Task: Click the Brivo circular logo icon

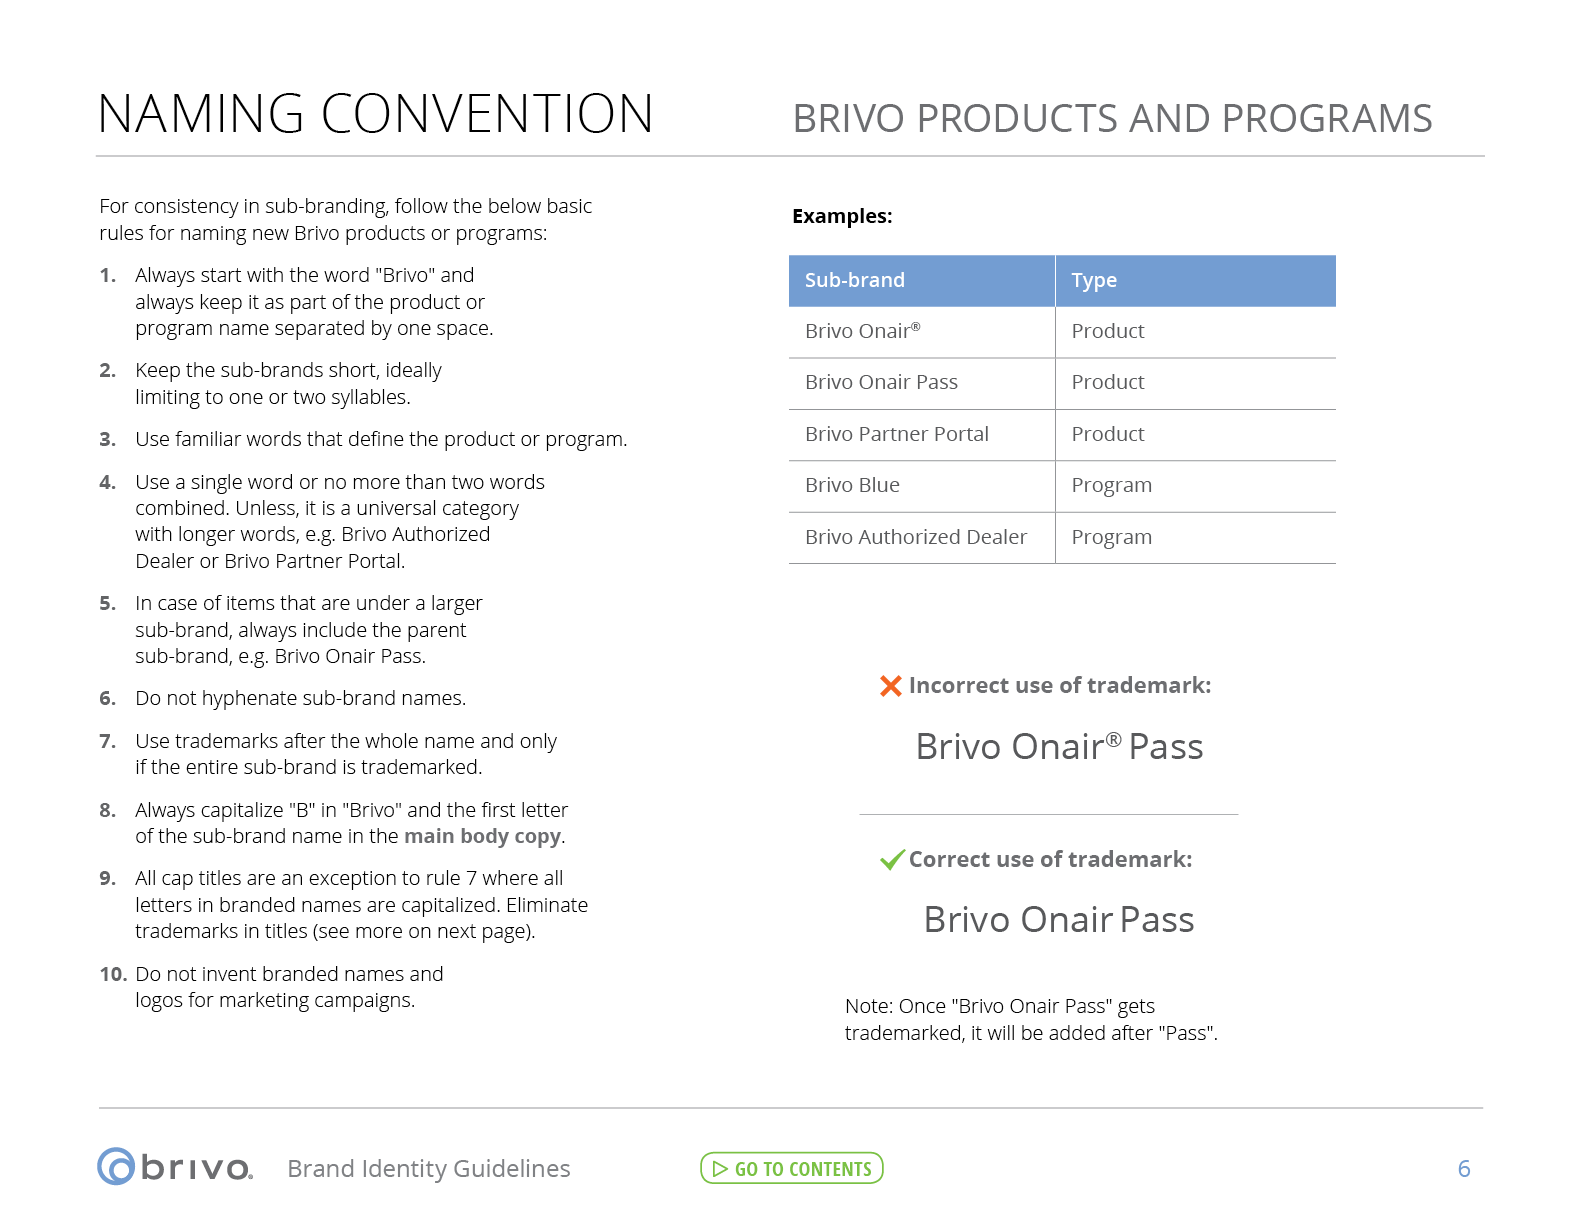Action: [116, 1167]
